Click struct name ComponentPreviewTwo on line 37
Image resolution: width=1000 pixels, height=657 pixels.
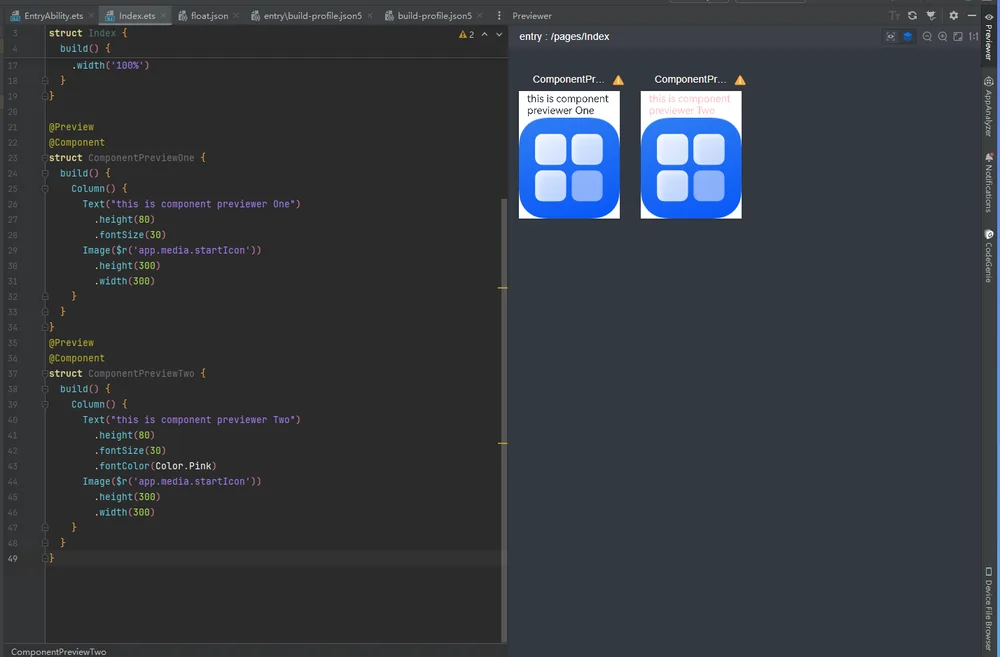[141, 374]
